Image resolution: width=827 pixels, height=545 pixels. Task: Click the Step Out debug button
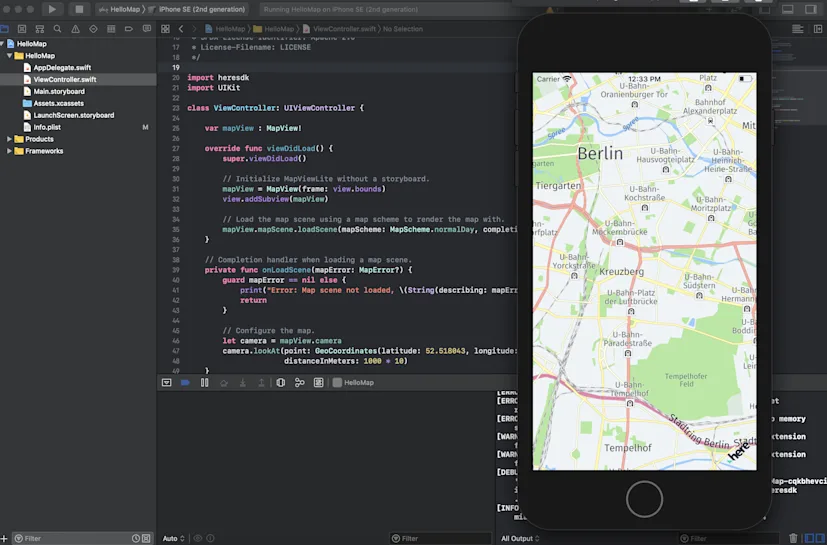[261, 383]
